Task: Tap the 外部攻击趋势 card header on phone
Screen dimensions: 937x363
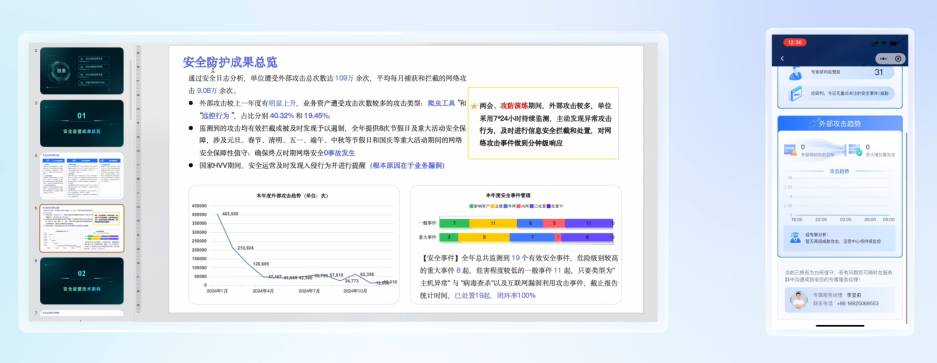Action: (840, 124)
